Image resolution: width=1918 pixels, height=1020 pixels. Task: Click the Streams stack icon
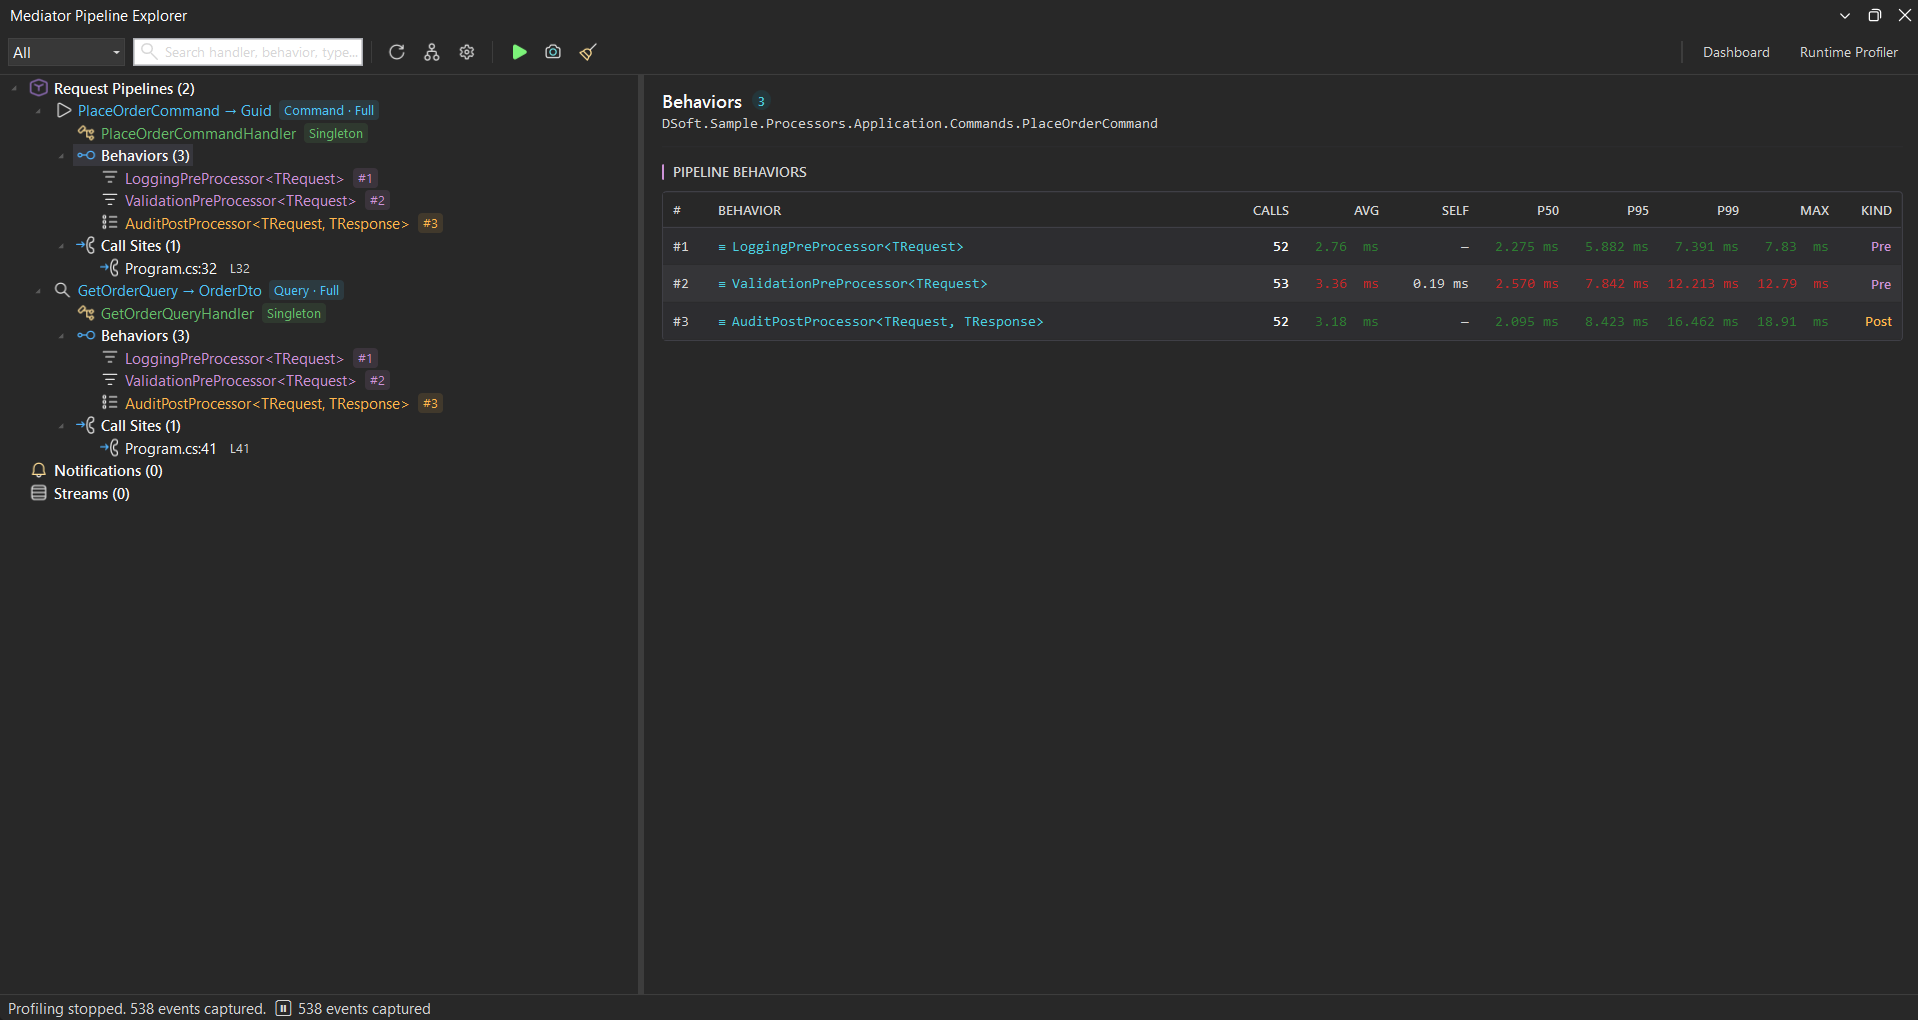pyautogui.click(x=39, y=493)
